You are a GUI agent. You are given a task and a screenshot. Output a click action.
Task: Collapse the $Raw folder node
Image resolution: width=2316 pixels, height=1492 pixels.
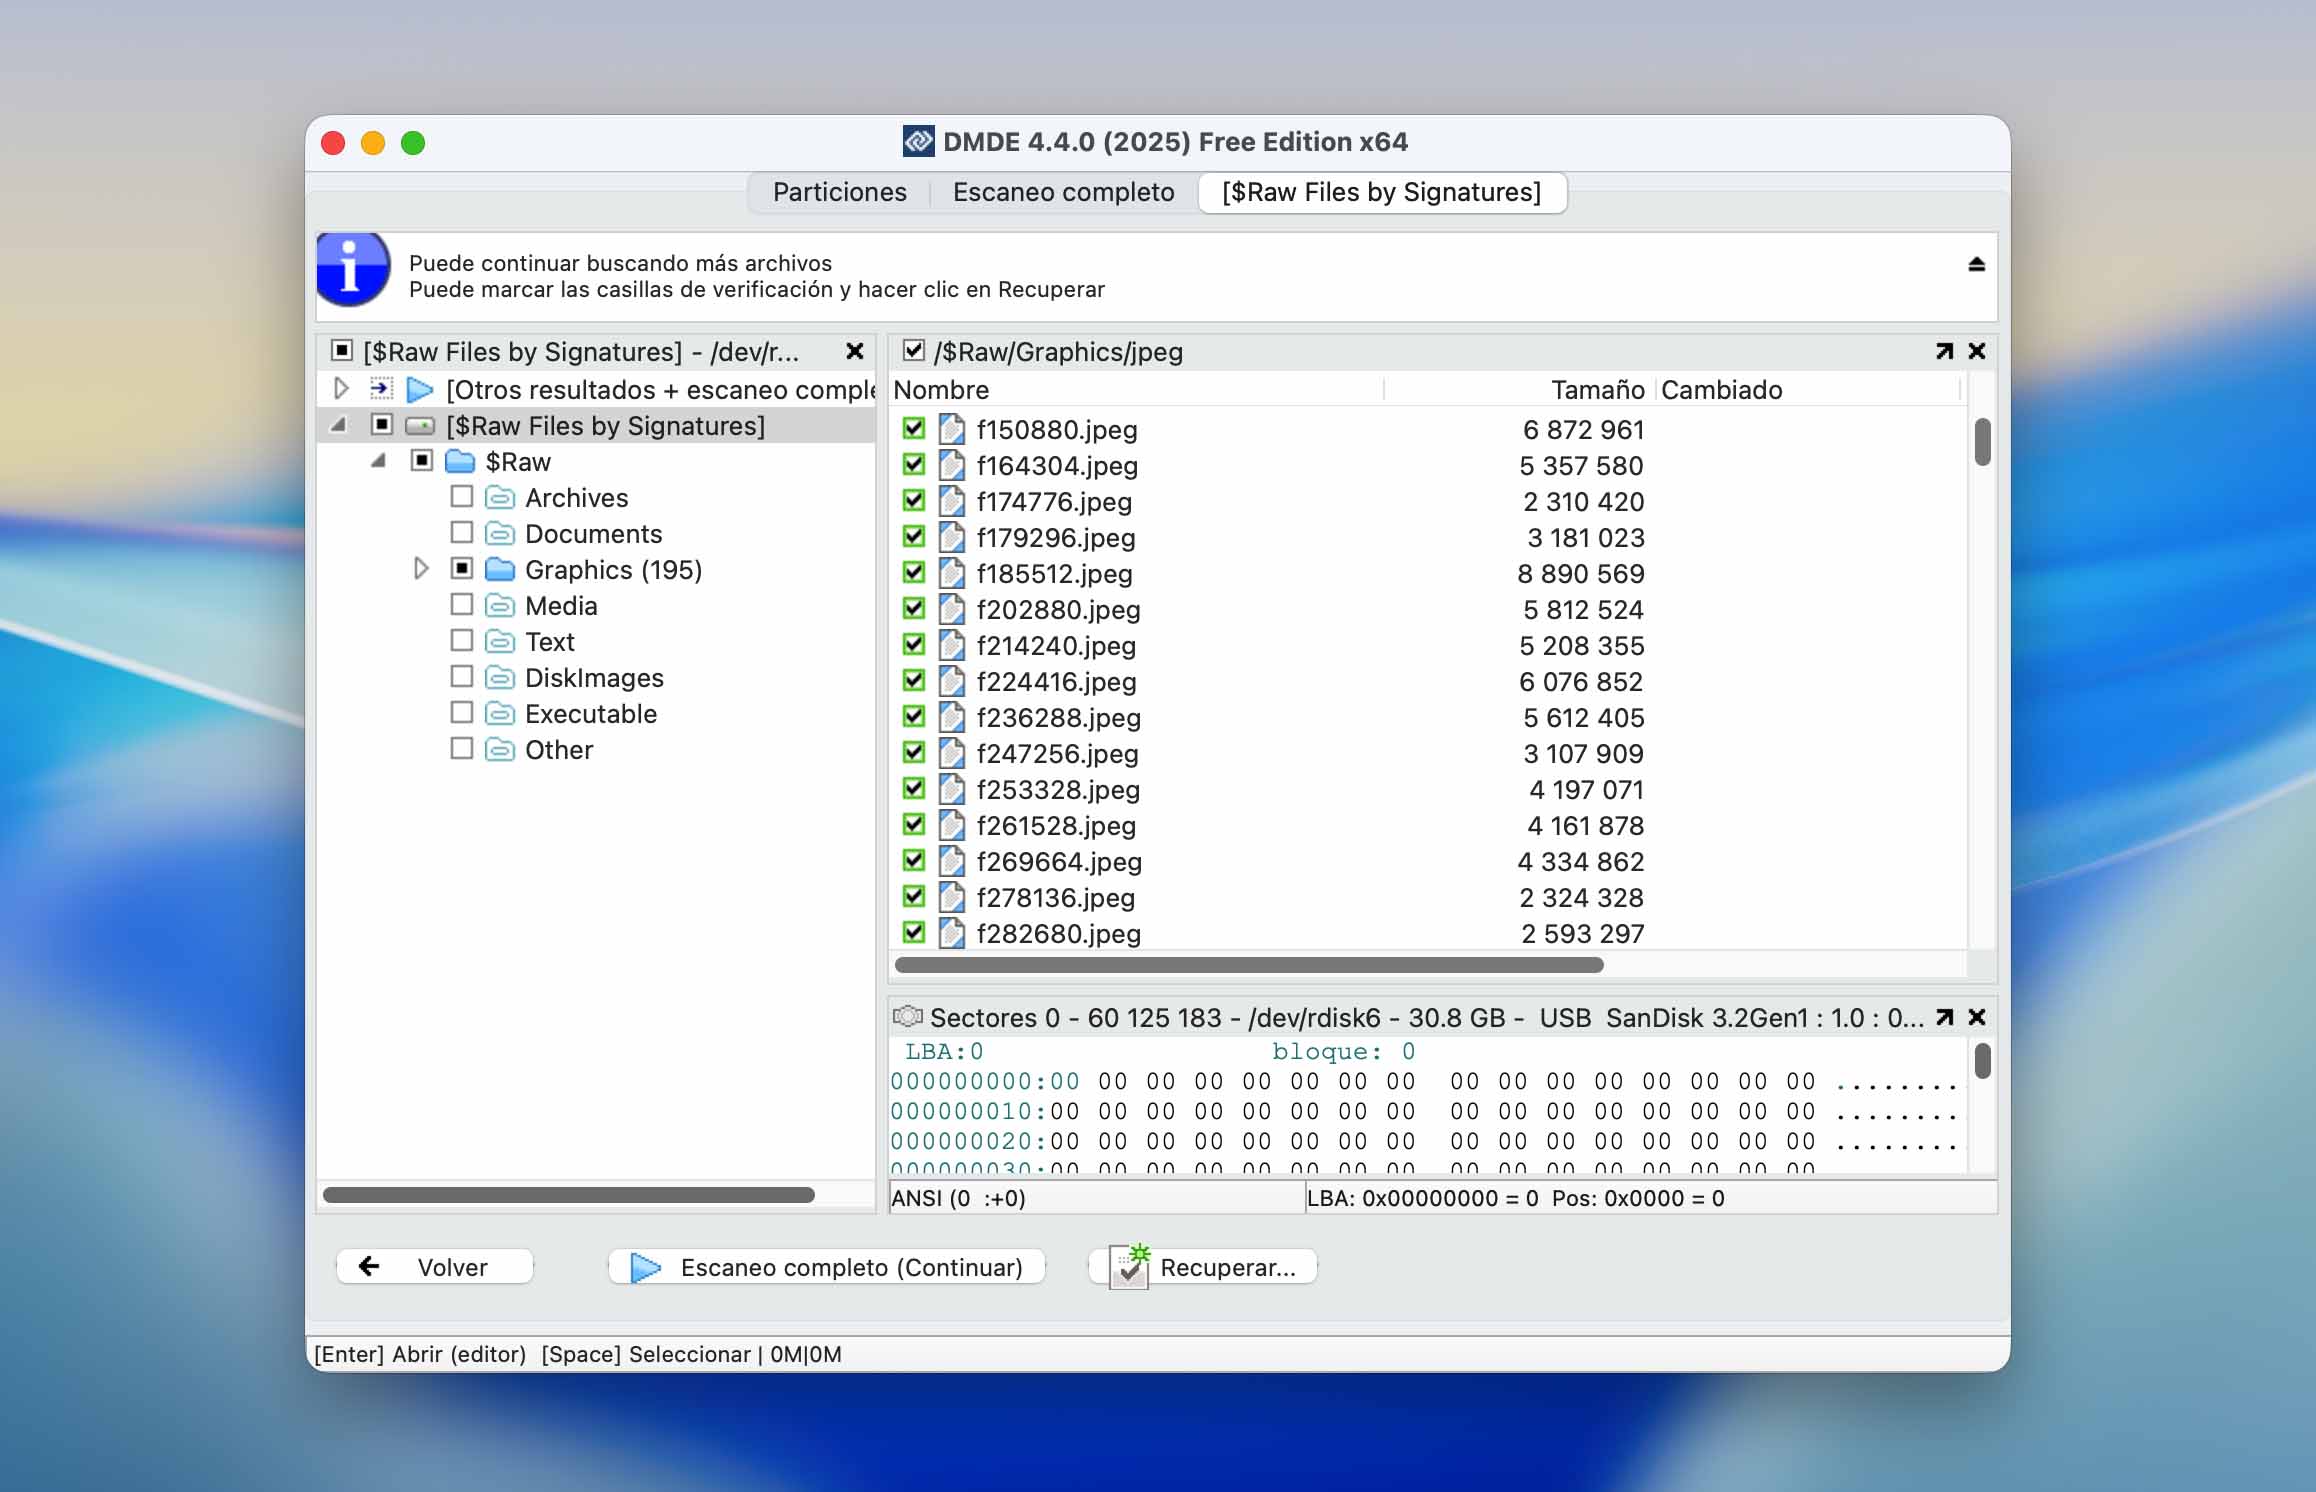point(378,461)
